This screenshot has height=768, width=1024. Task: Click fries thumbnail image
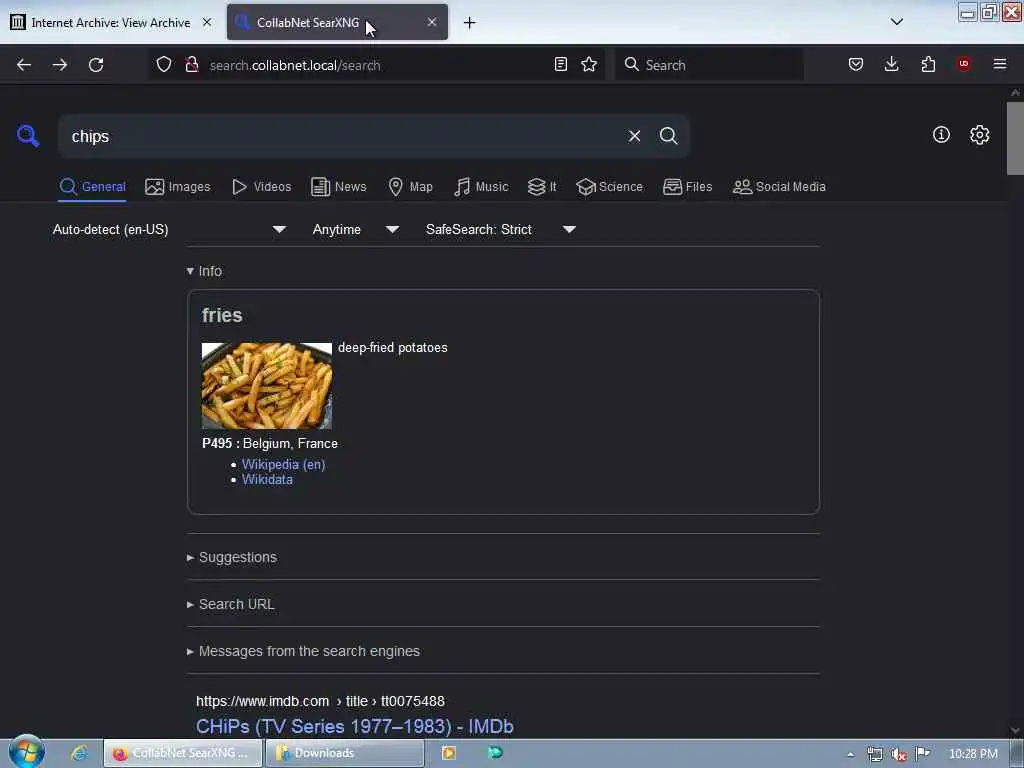point(266,385)
